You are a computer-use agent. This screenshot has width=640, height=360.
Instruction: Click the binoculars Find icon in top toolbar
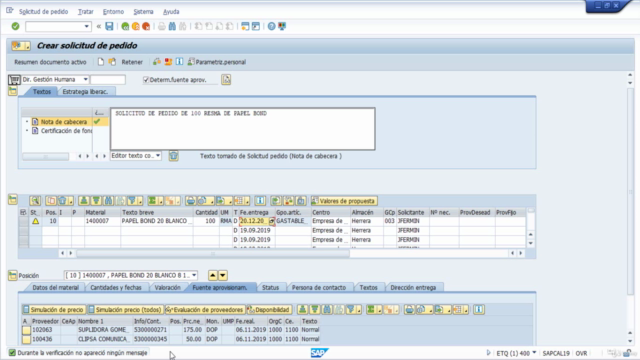point(172,26)
